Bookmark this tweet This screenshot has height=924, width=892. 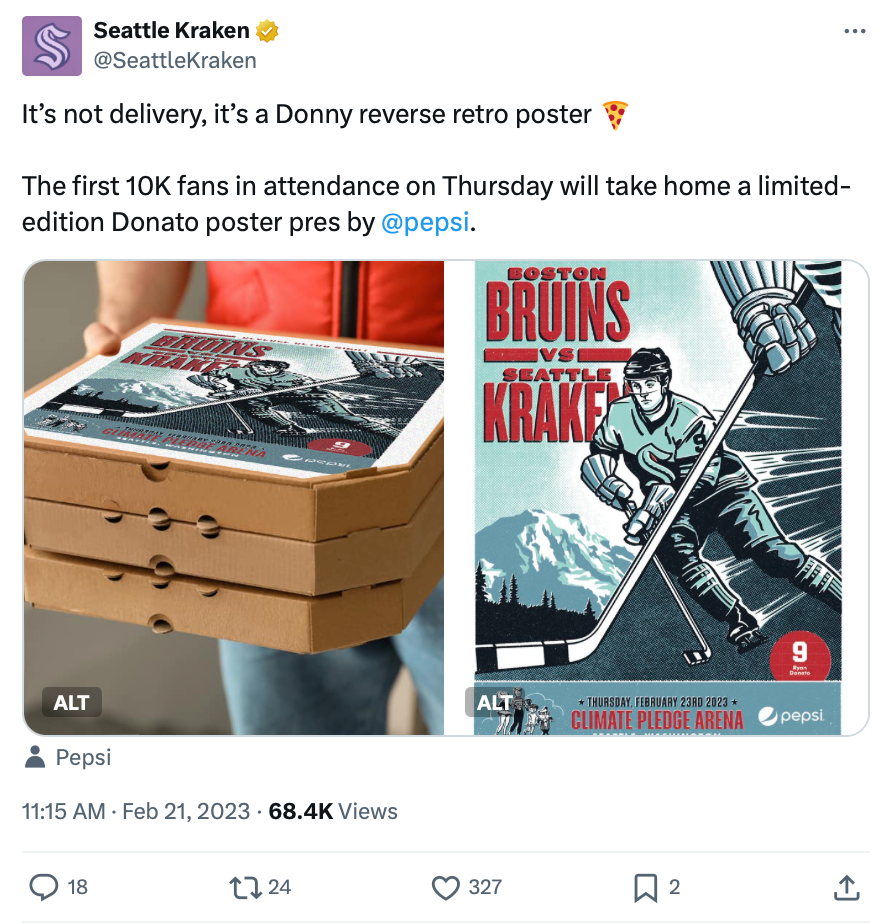pos(645,888)
